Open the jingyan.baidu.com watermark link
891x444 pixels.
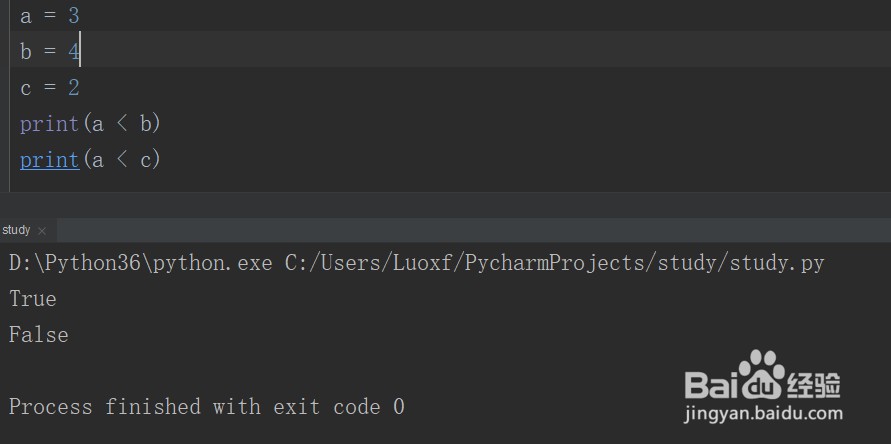click(763, 413)
